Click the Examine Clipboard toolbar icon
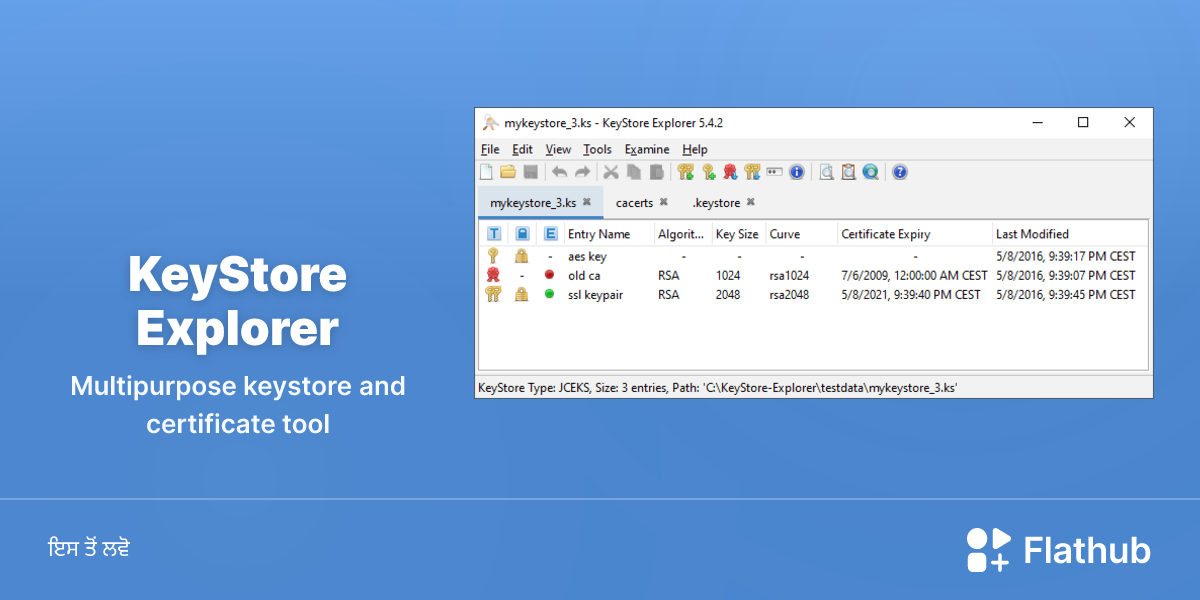Screen dimensions: 1200x600 pos(848,172)
